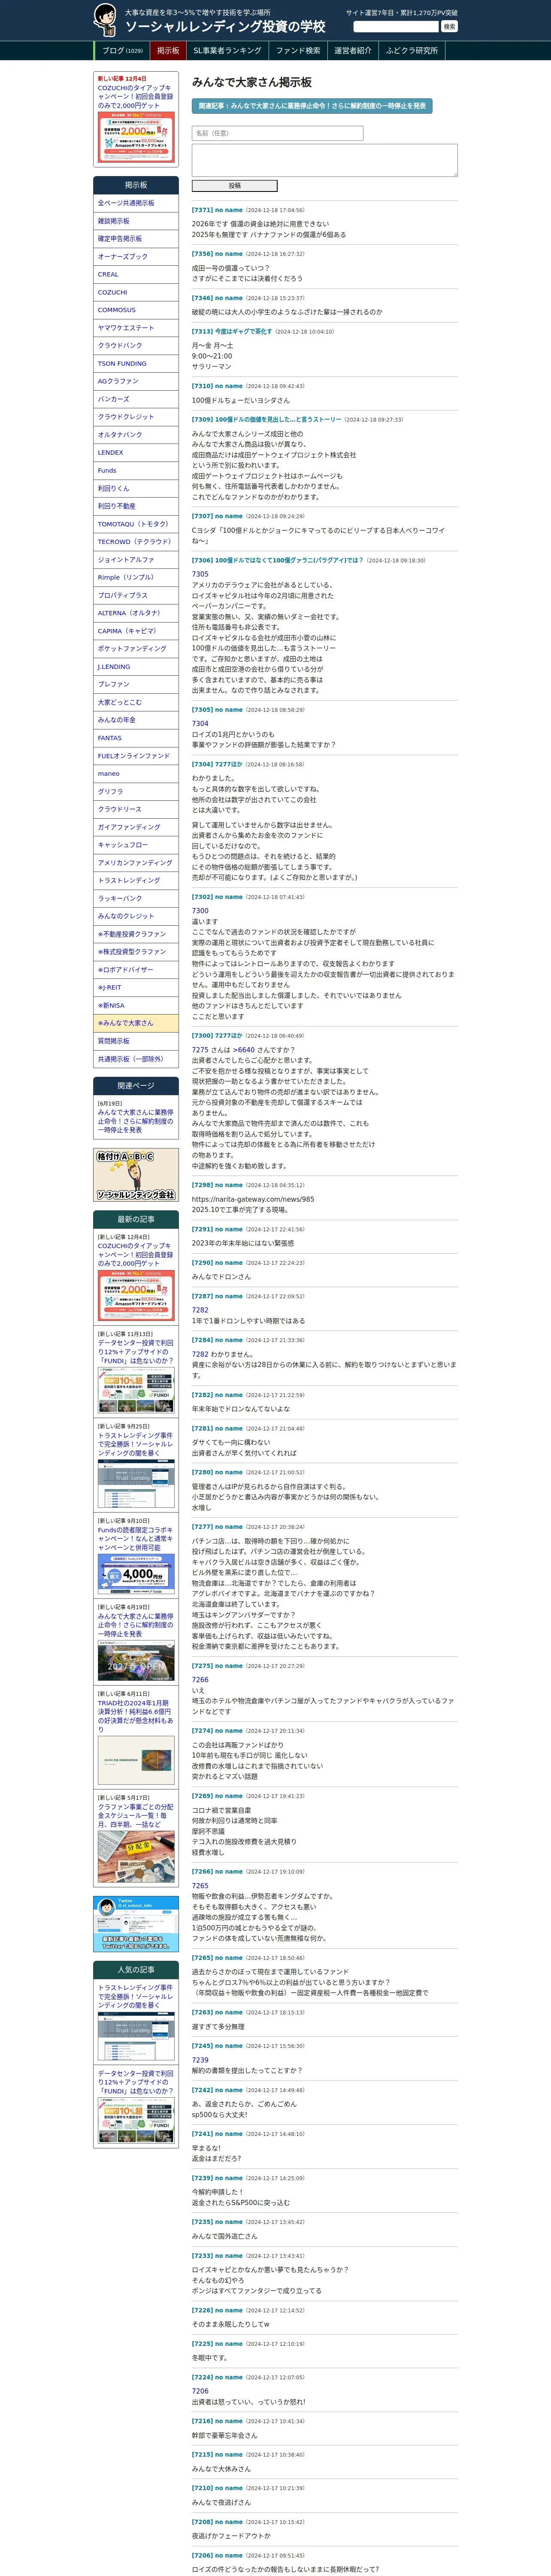The width and height of the screenshot is (551, 2576).
Task: Open the オルタナバンク board
Action: [x=136, y=435]
